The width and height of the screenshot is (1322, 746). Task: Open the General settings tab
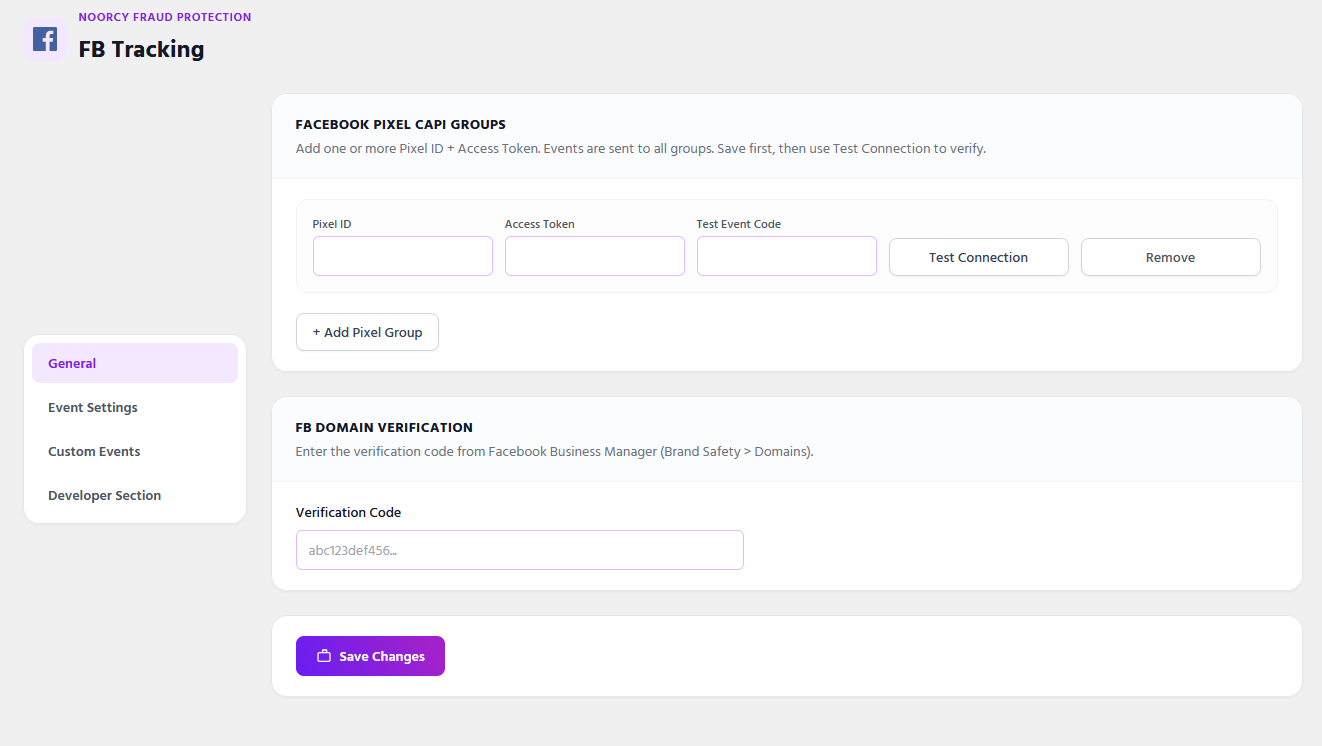click(x=135, y=363)
